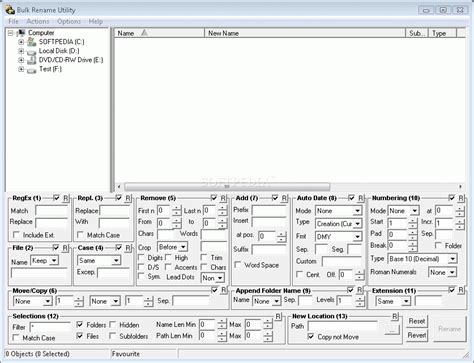Sort by the New Name column header
Screen dimensions: 474x363
tap(305, 33)
